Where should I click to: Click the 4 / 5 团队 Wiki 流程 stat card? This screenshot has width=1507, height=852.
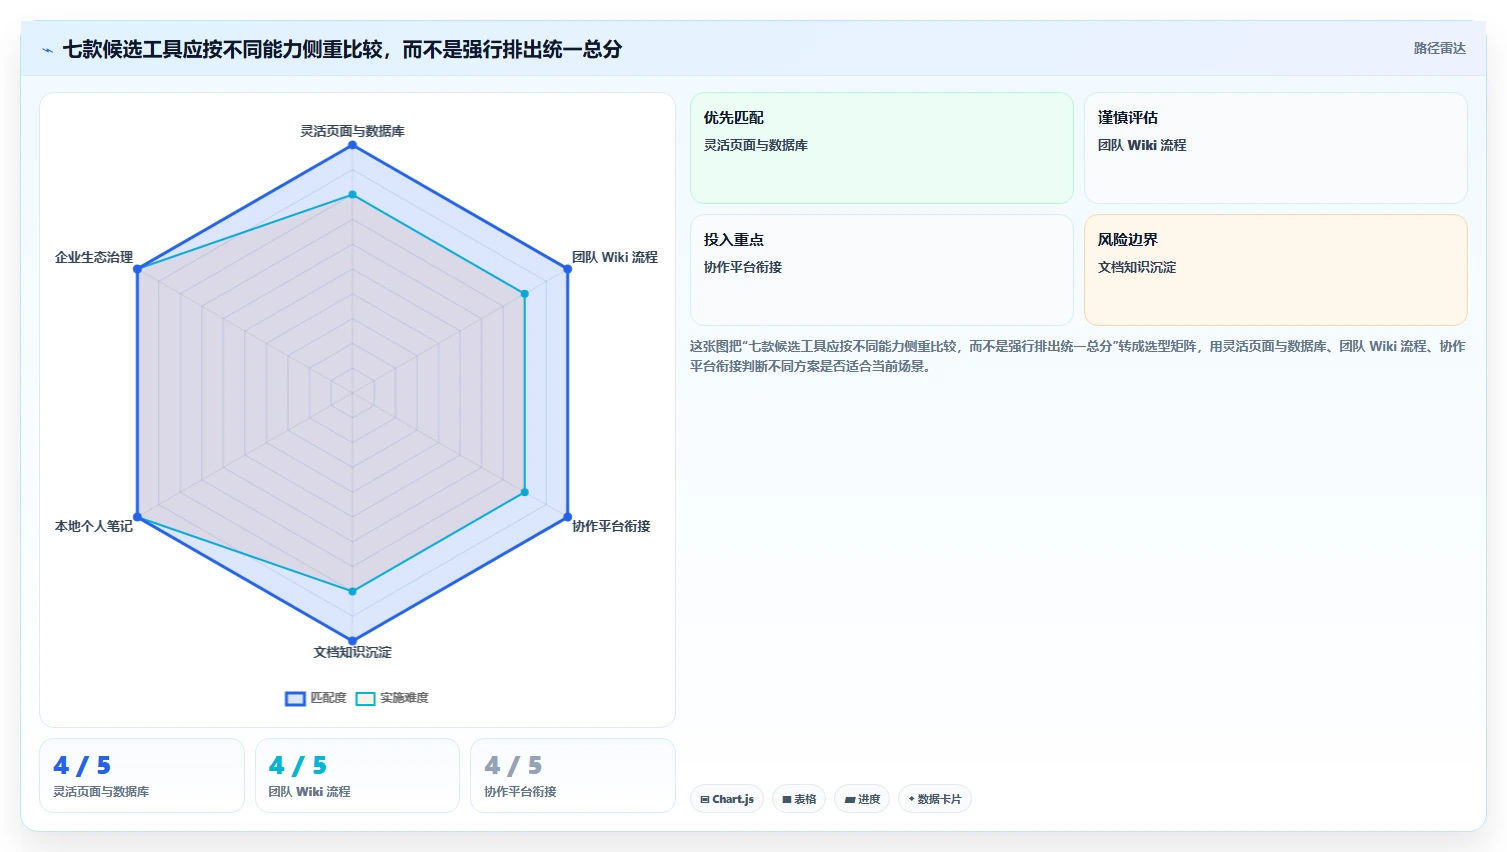[357, 776]
